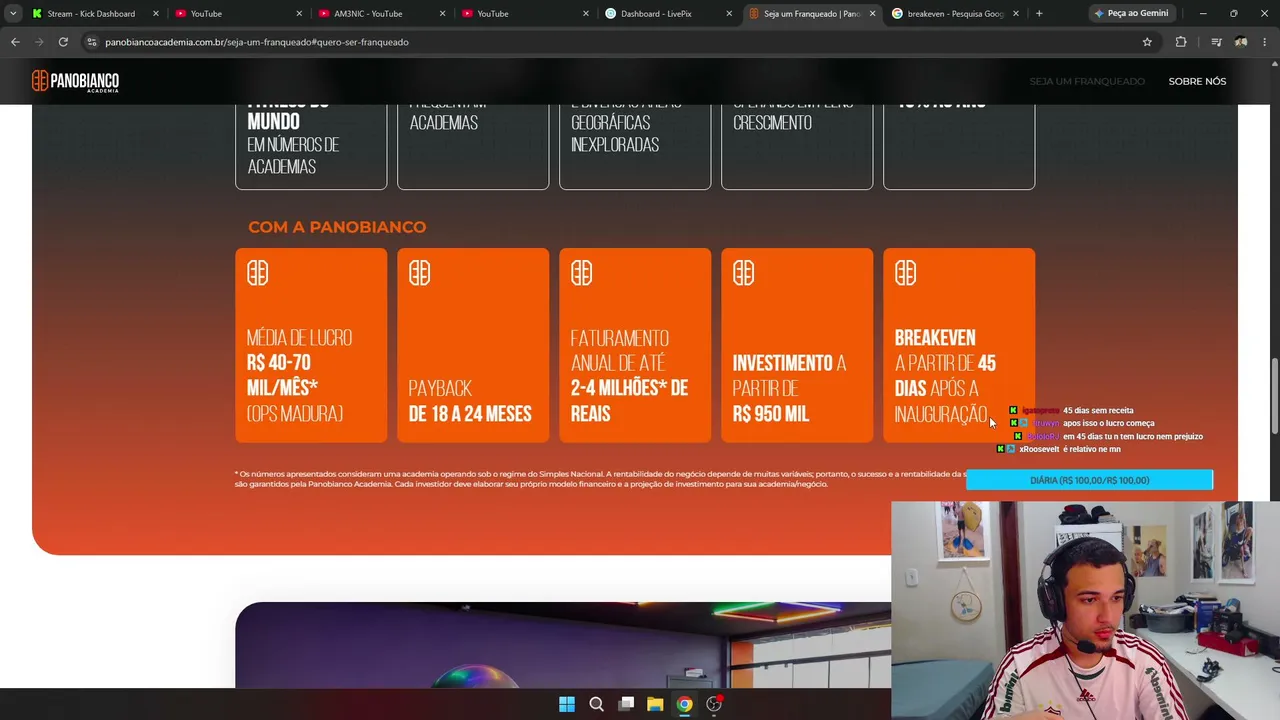Click the Simples Nacional disclaimer footnote
The width and height of the screenshot is (1280, 720).
click(x=600, y=479)
